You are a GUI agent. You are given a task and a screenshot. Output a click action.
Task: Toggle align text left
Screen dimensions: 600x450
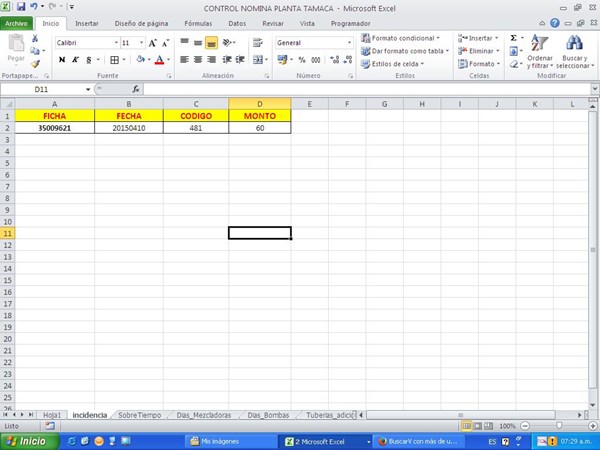(x=184, y=60)
